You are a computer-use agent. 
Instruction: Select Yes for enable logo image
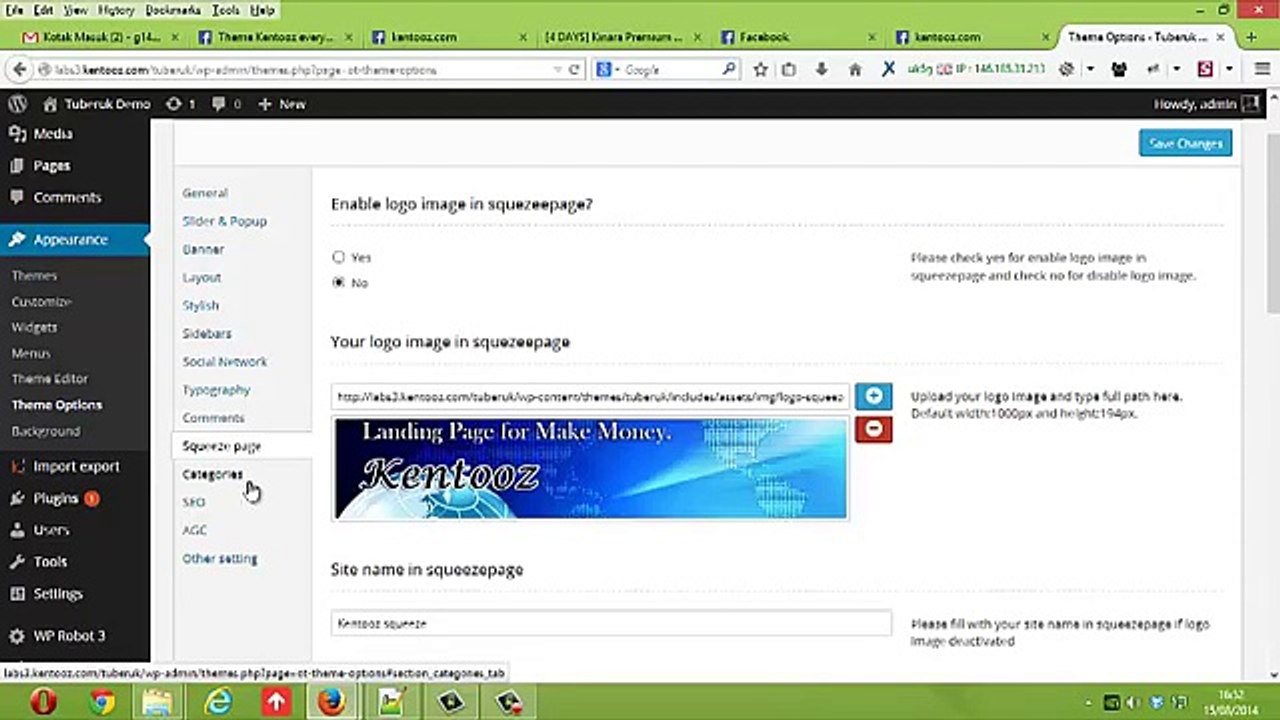pos(338,257)
